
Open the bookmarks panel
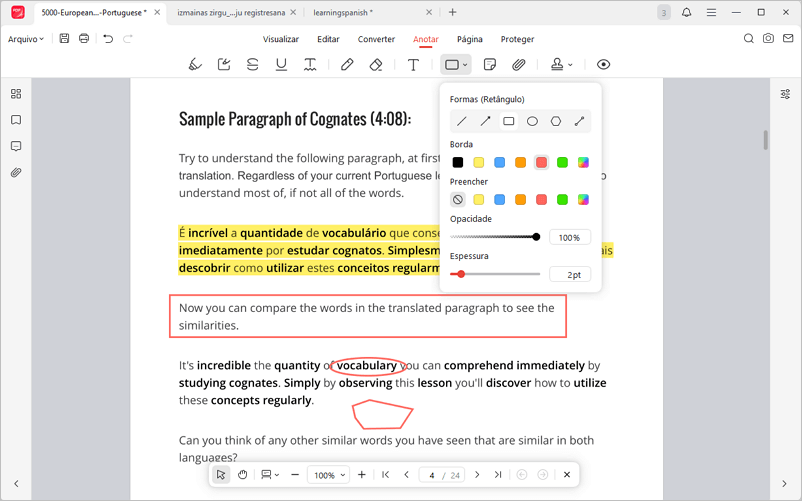[16, 120]
